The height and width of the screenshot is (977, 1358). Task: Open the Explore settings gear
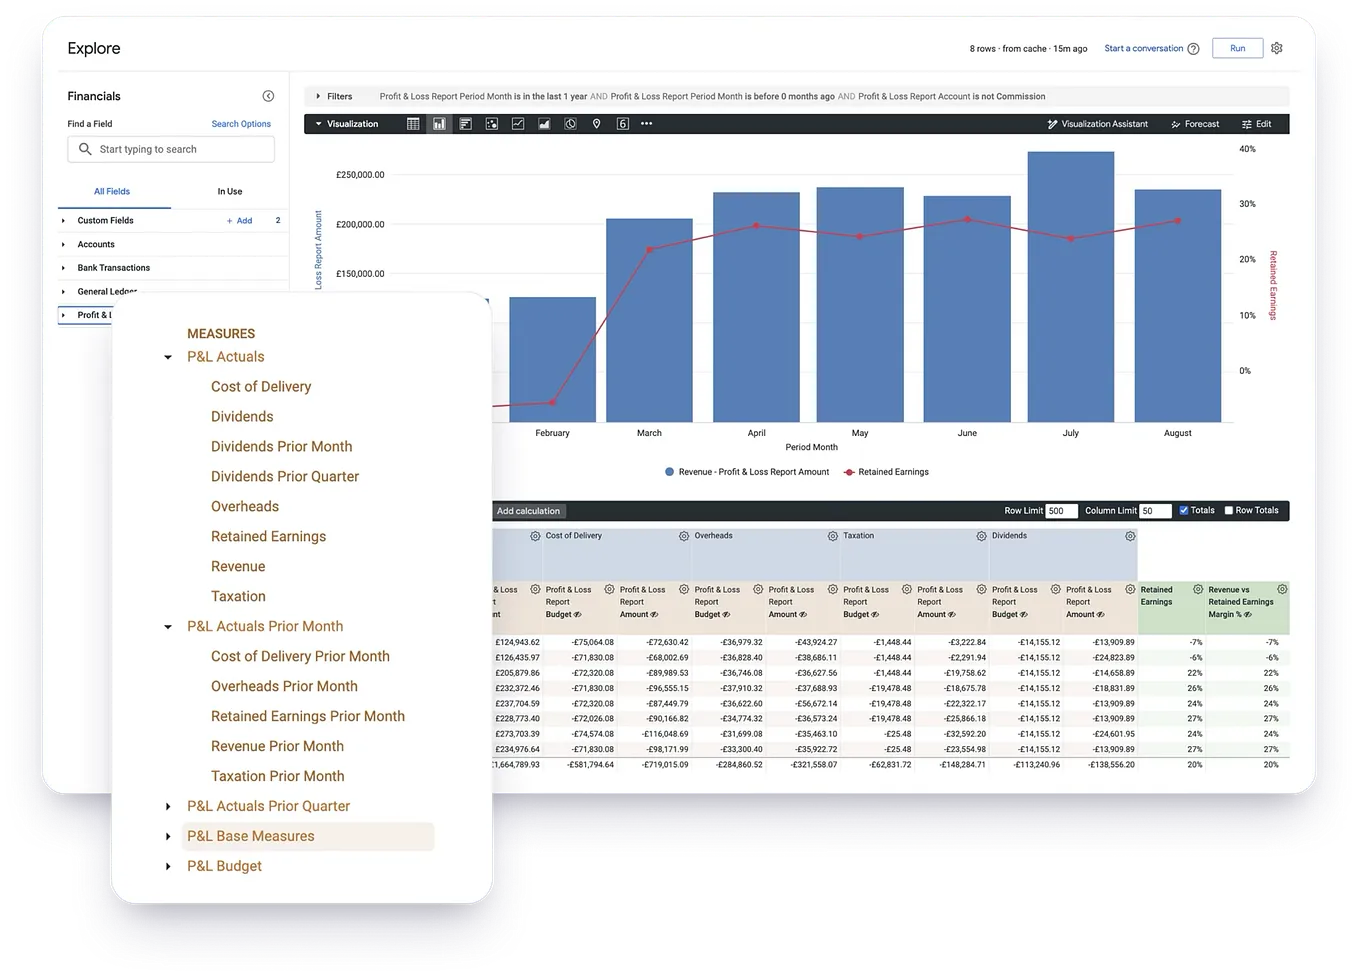point(1276,47)
